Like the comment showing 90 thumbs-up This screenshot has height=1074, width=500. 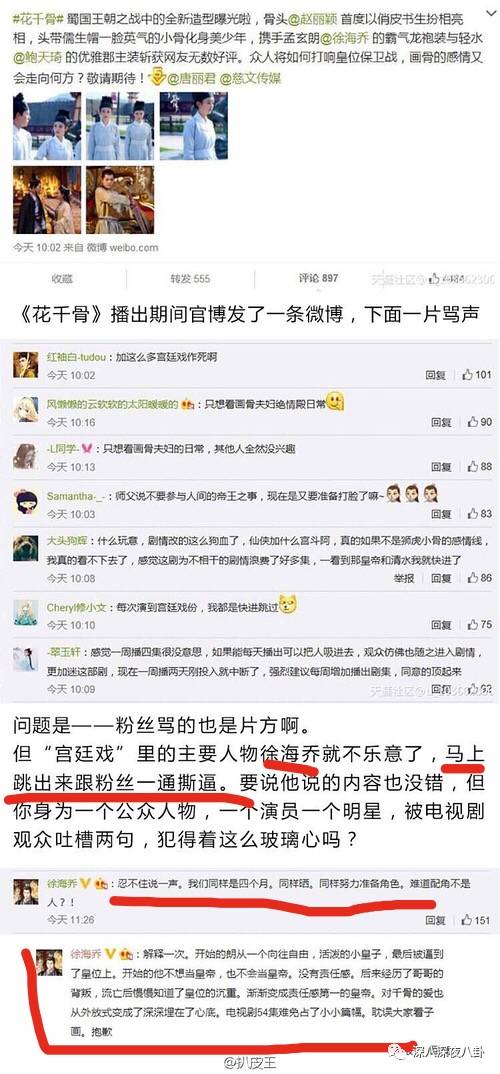click(x=479, y=422)
